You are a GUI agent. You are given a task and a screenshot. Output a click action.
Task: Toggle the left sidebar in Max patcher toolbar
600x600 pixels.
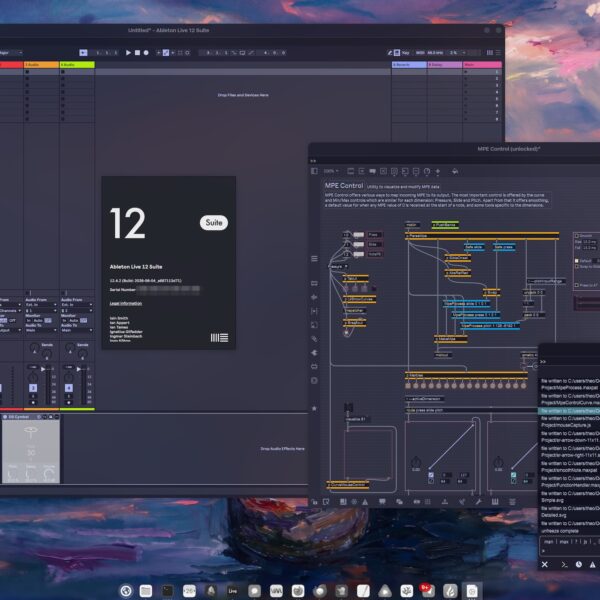click(x=314, y=171)
